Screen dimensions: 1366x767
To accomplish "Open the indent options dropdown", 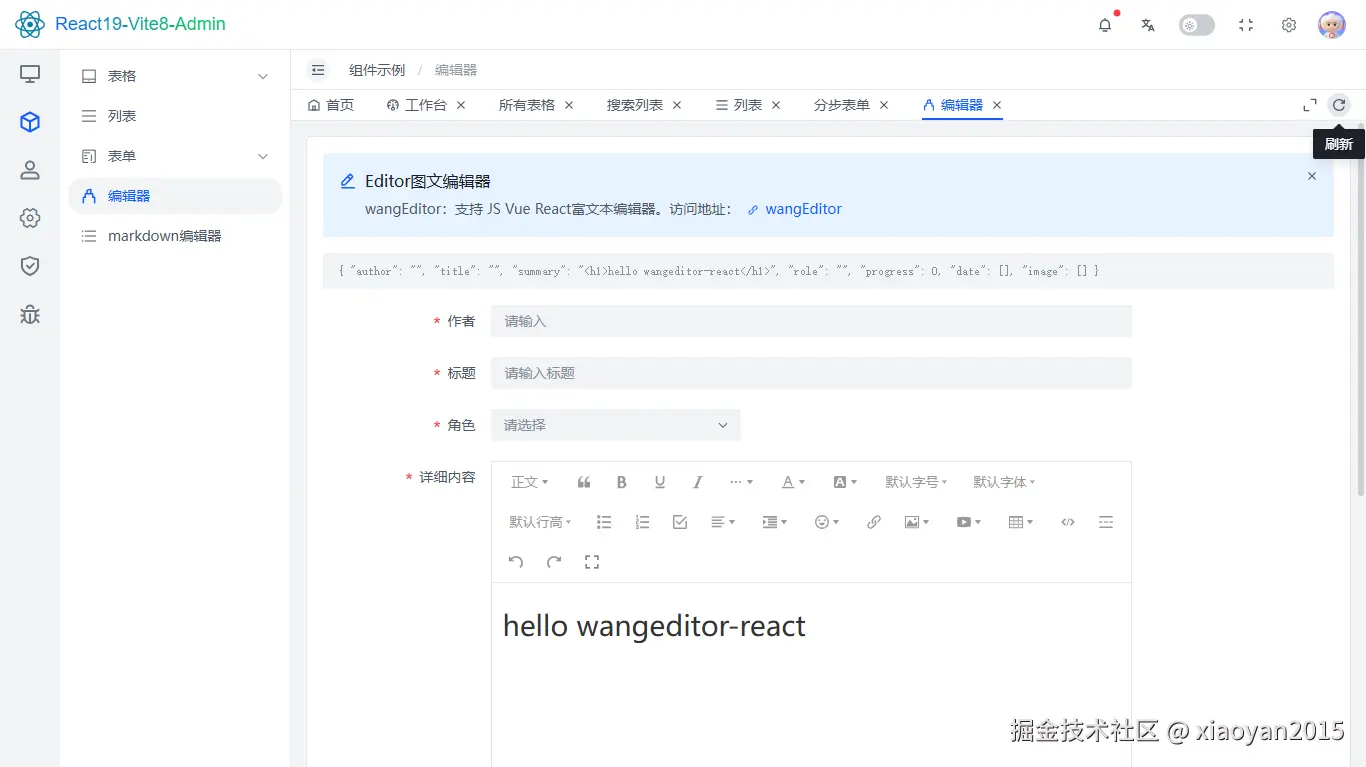I will click(x=775, y=522).
